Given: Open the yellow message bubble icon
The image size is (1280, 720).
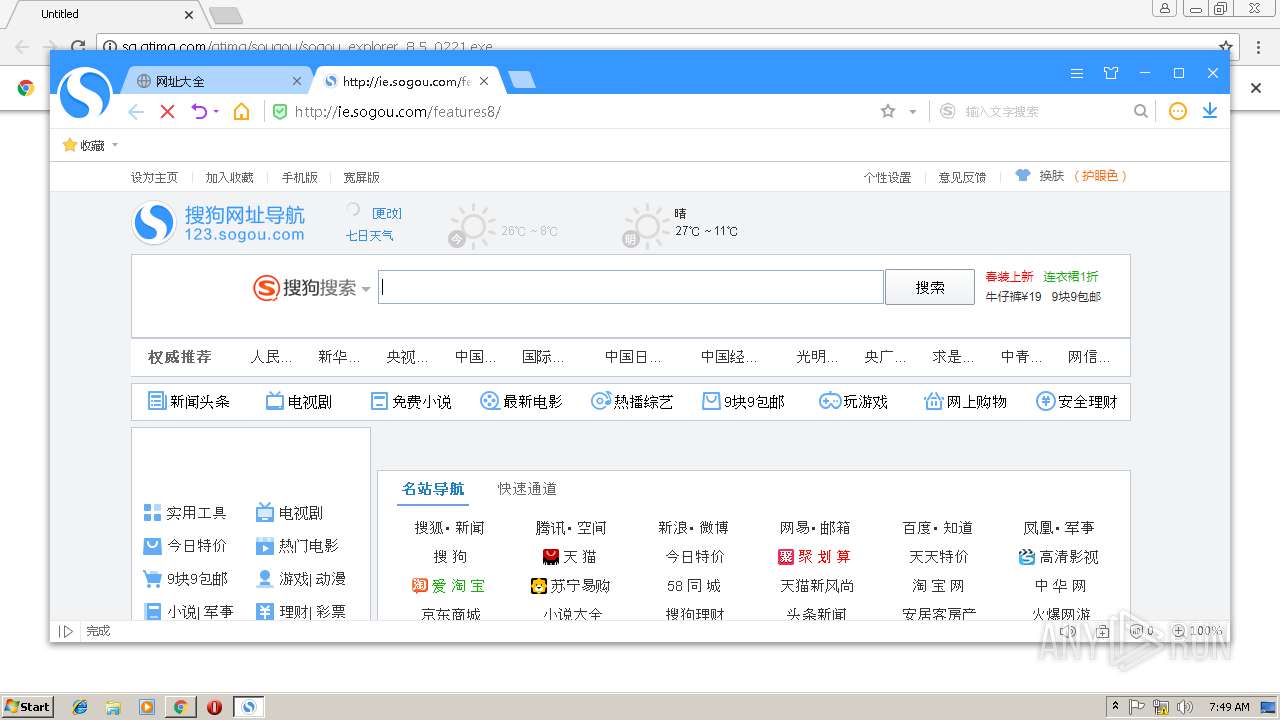Looking at the screenshot, I should point(1178,111).
